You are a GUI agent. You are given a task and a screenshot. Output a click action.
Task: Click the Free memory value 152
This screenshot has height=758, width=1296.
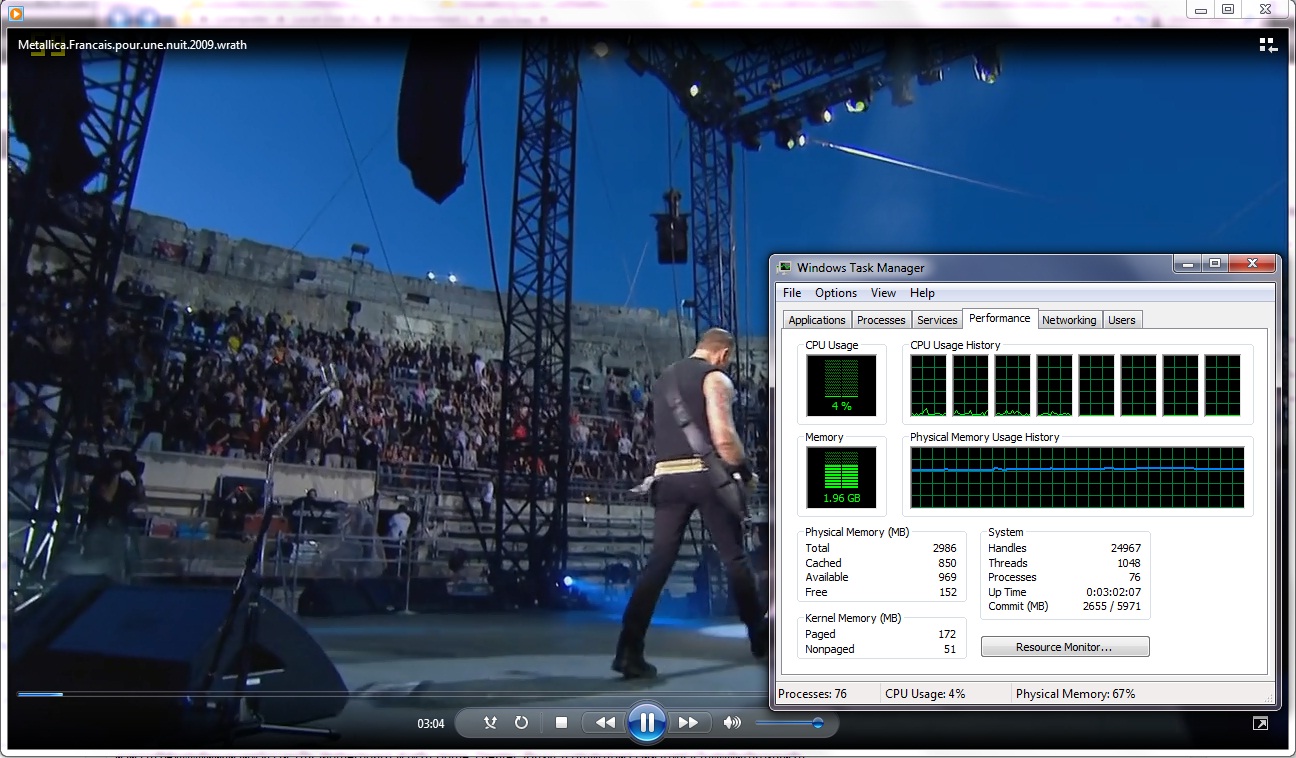point(947,592)
